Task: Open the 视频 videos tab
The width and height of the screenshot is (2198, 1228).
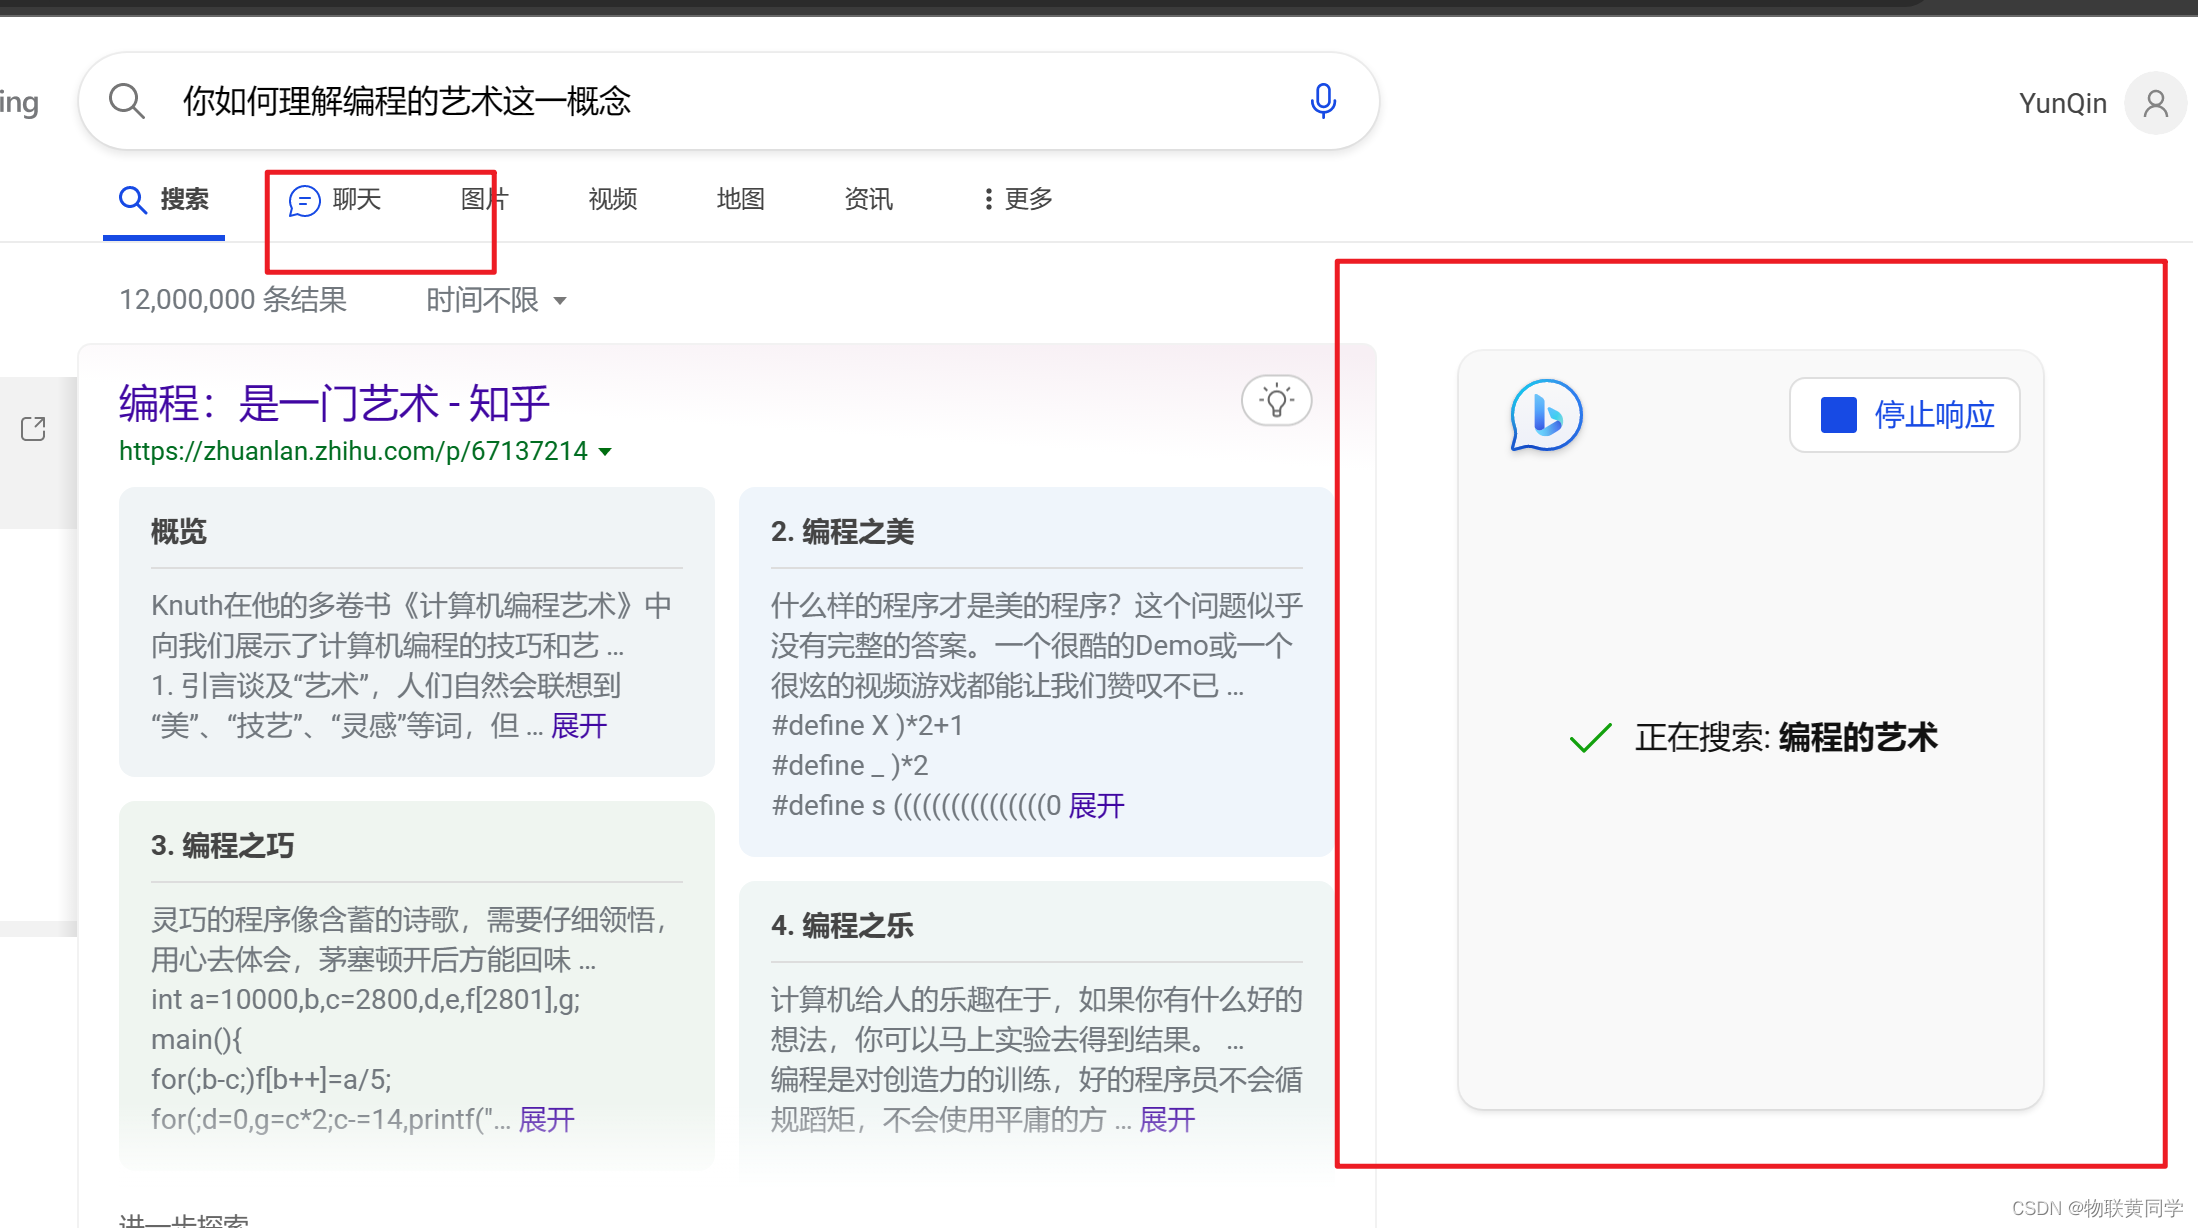Action: click(x=612, y=199)
